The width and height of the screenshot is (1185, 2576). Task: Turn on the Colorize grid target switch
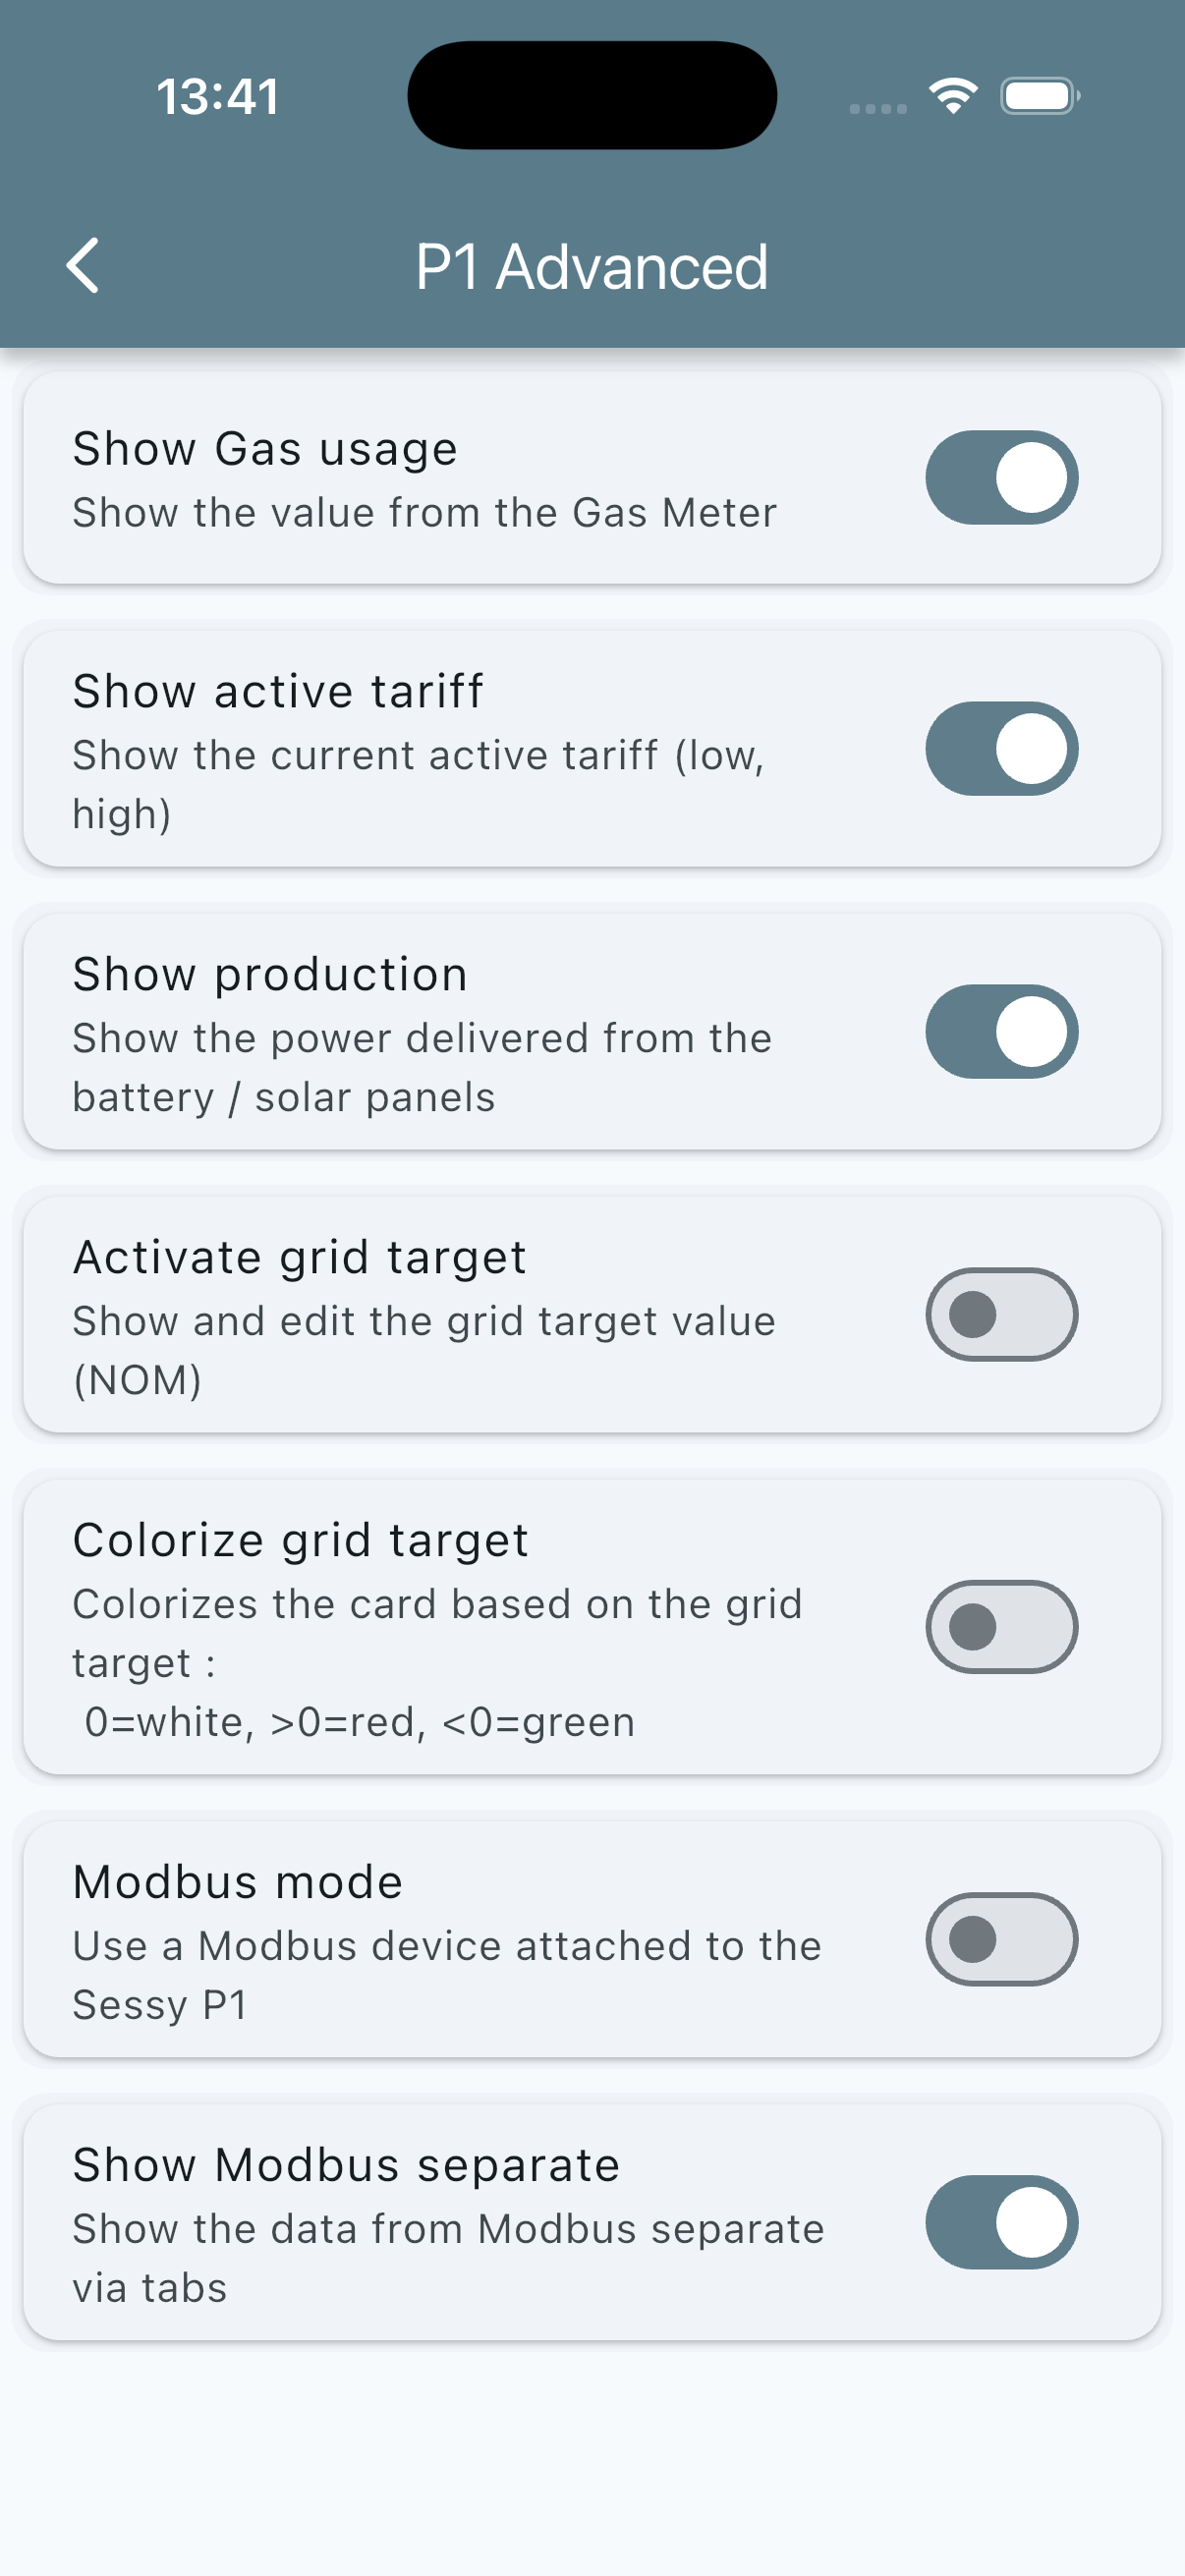click(1001, 1627)
